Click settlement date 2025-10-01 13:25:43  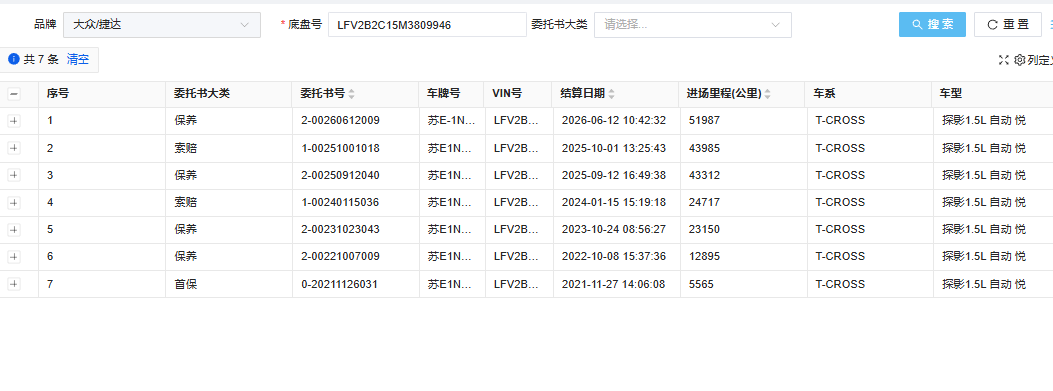coord(614,148)
